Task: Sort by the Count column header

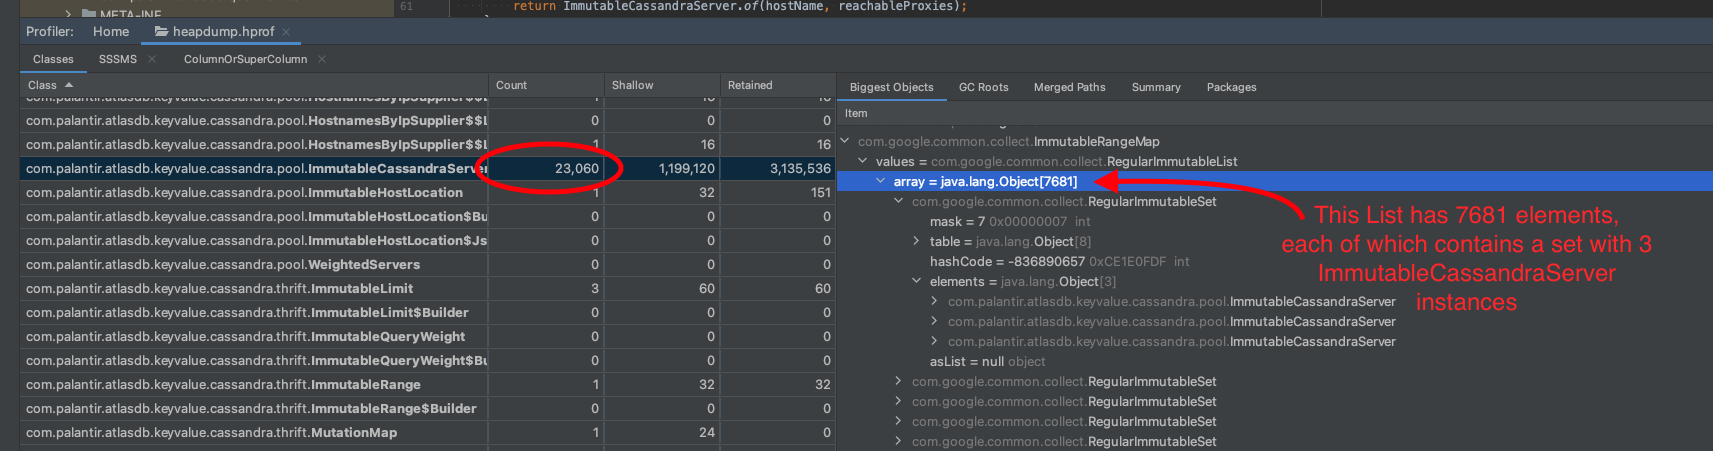Action: coord(546,85)
